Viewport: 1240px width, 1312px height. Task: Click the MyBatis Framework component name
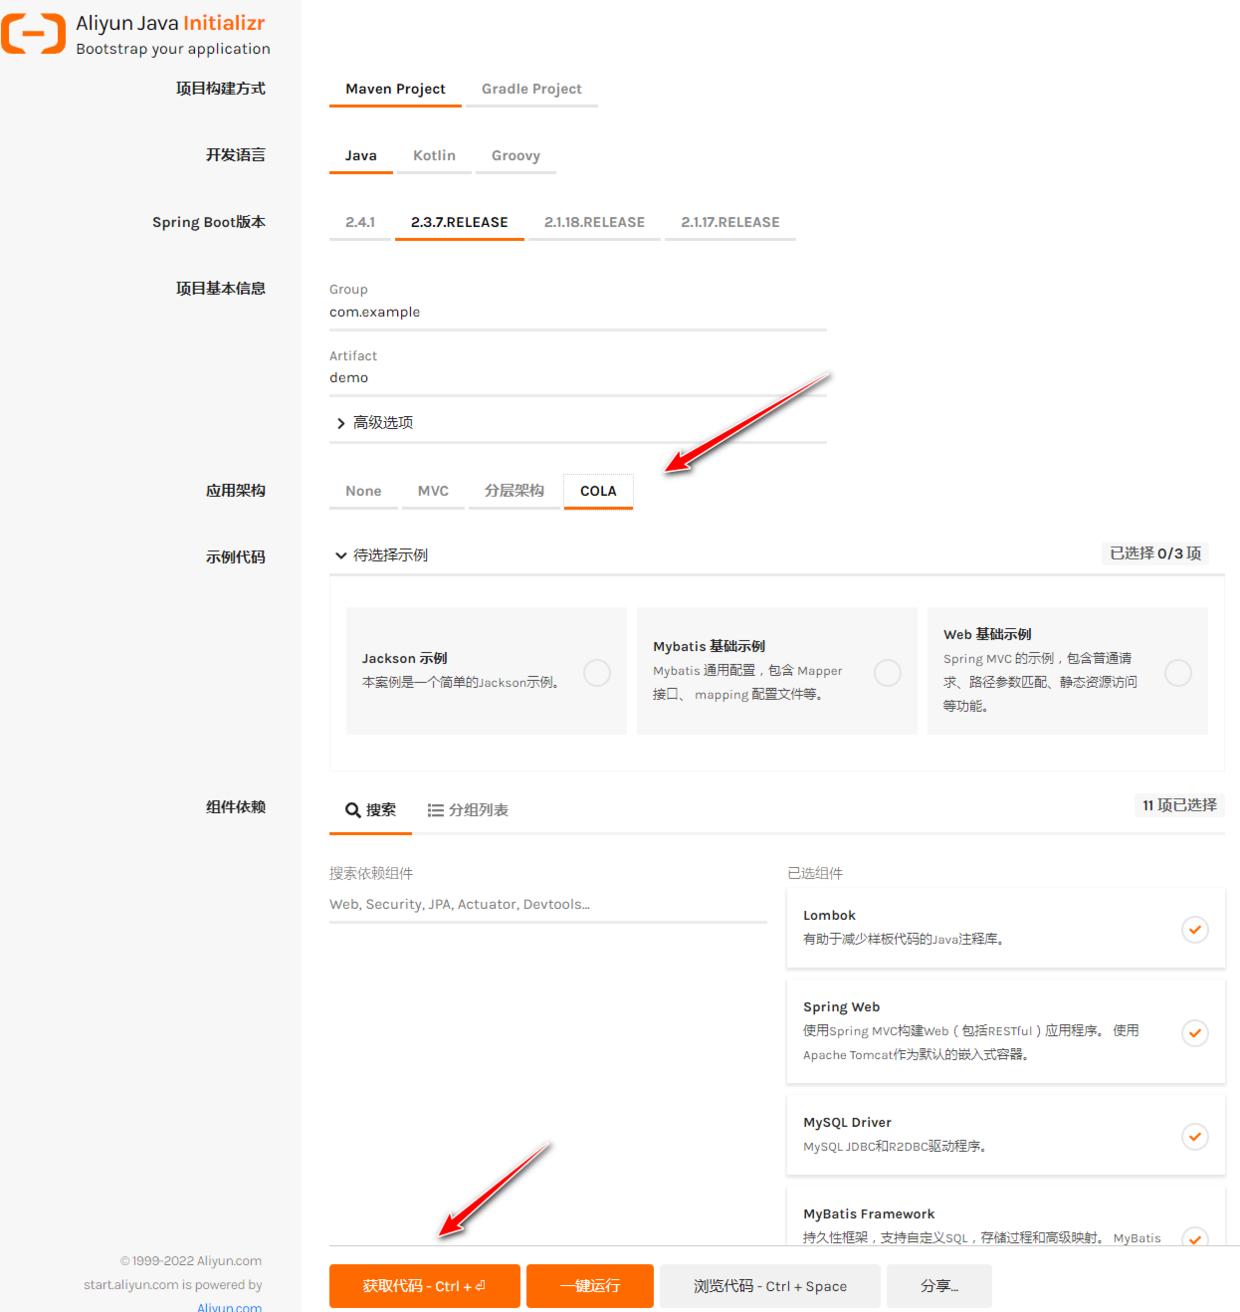[869, 1214]
